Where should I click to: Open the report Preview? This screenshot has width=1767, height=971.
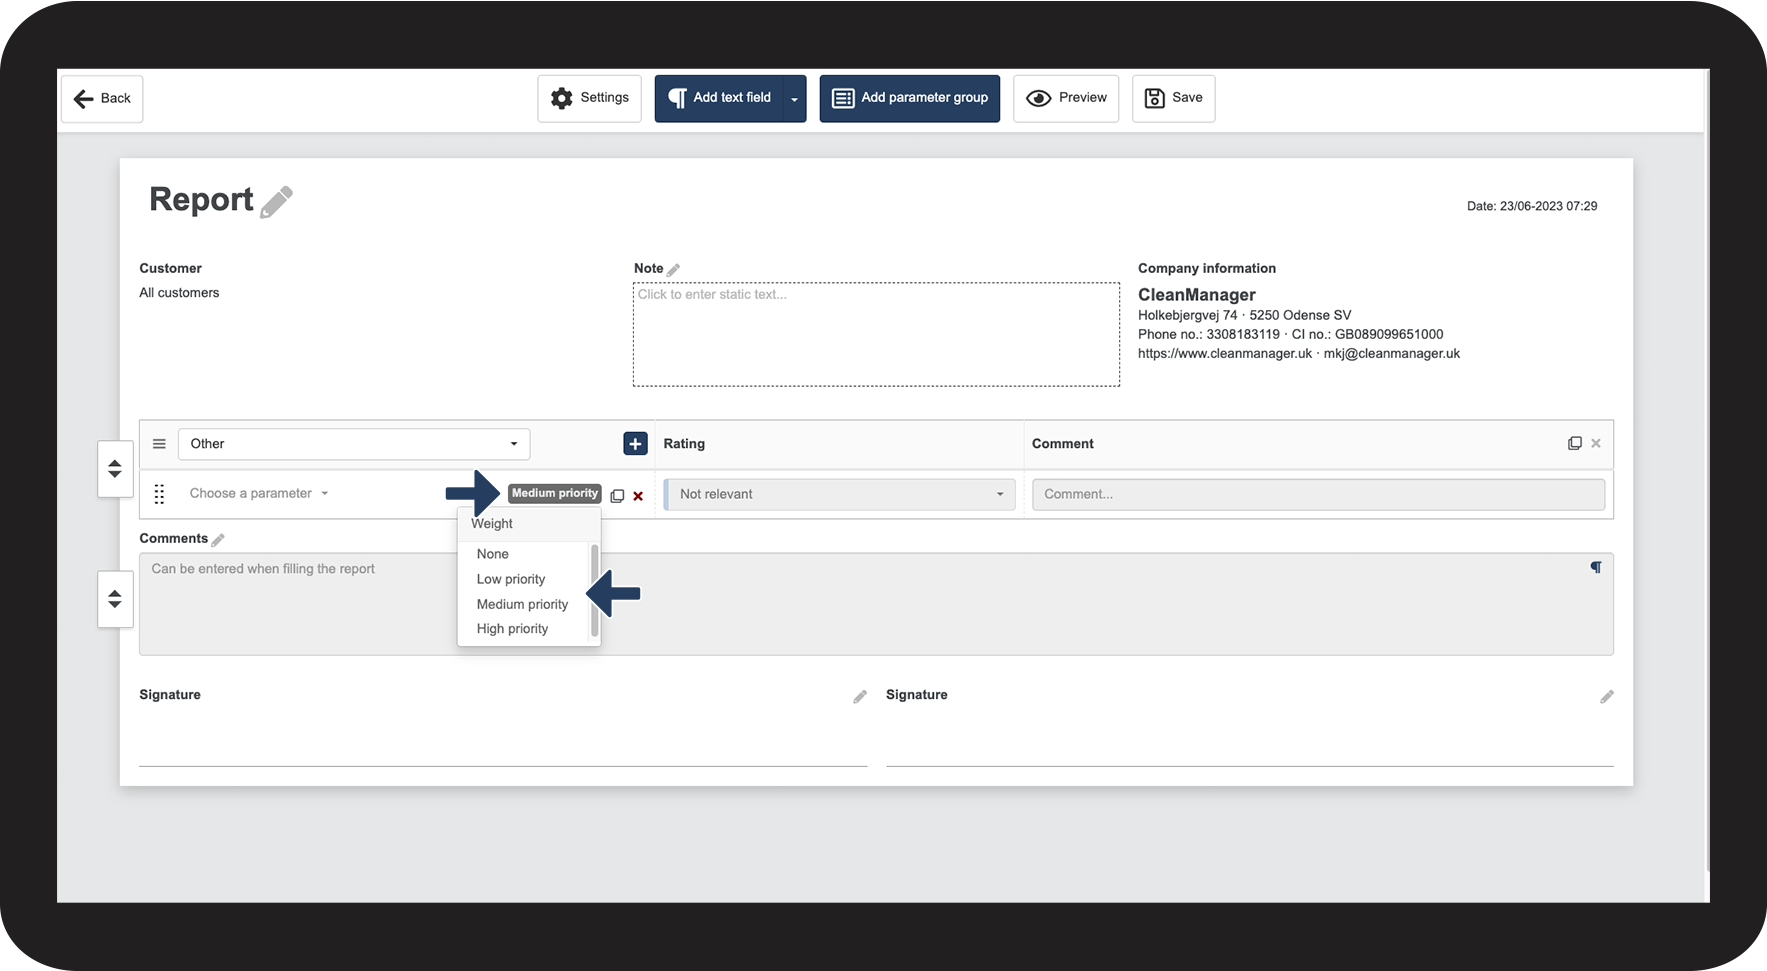pos(1066,98)
